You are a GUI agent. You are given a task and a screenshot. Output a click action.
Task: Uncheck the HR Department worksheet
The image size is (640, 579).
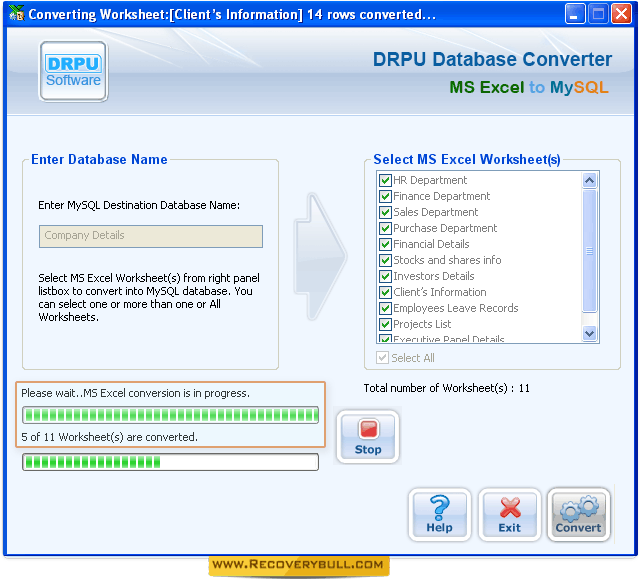385,180
